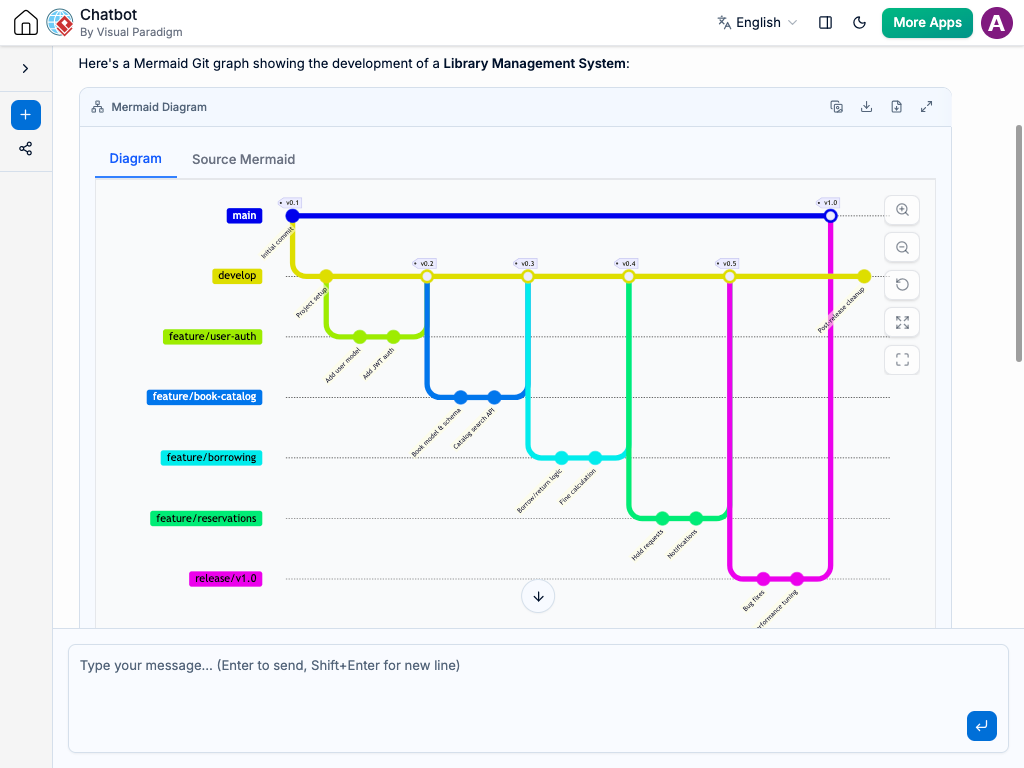Reset the diagram view
1024x768 pixels.
pyautogui.click(x=902, y=285)
